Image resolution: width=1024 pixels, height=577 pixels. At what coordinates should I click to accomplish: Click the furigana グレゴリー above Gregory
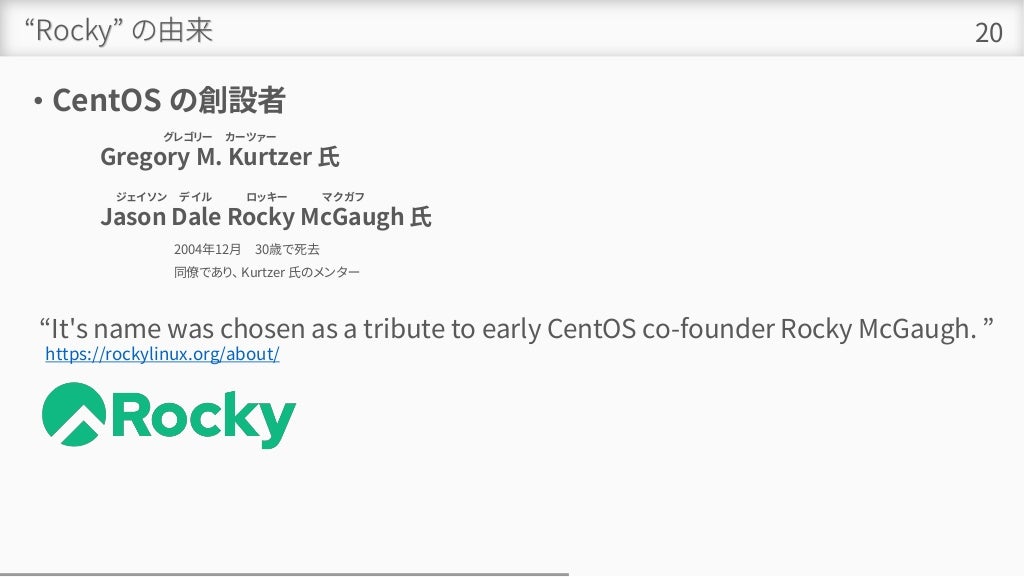(187, 136)
